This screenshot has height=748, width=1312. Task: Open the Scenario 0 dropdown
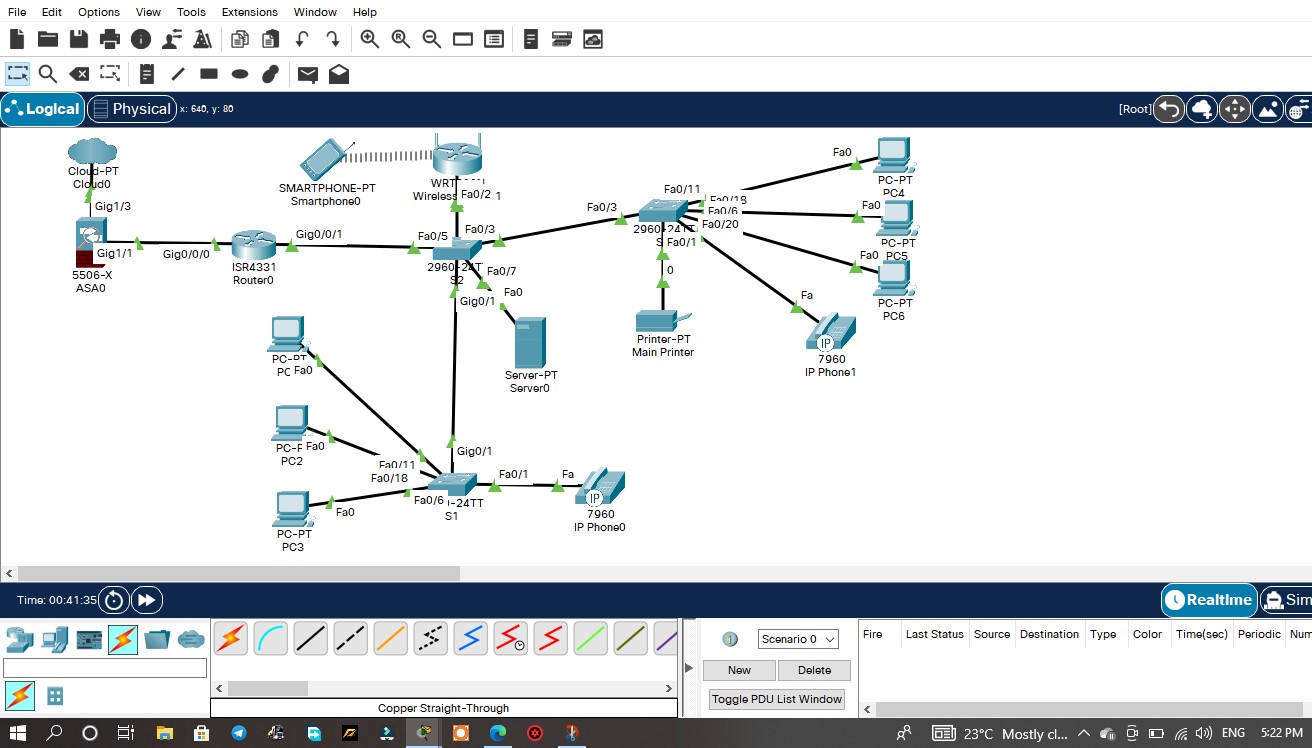click(798, 639)
